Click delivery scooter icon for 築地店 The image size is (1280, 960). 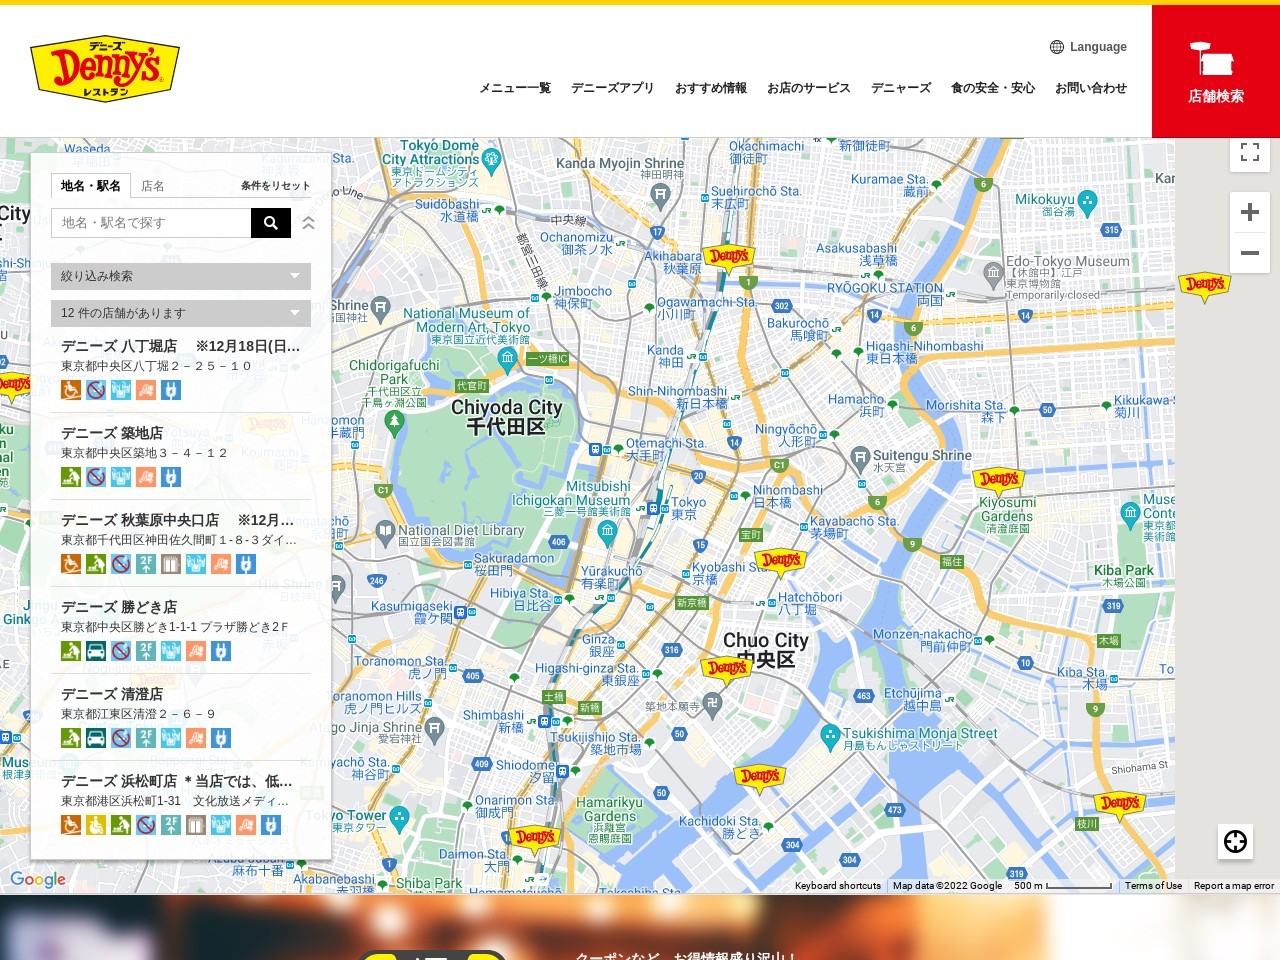(146, 477)
